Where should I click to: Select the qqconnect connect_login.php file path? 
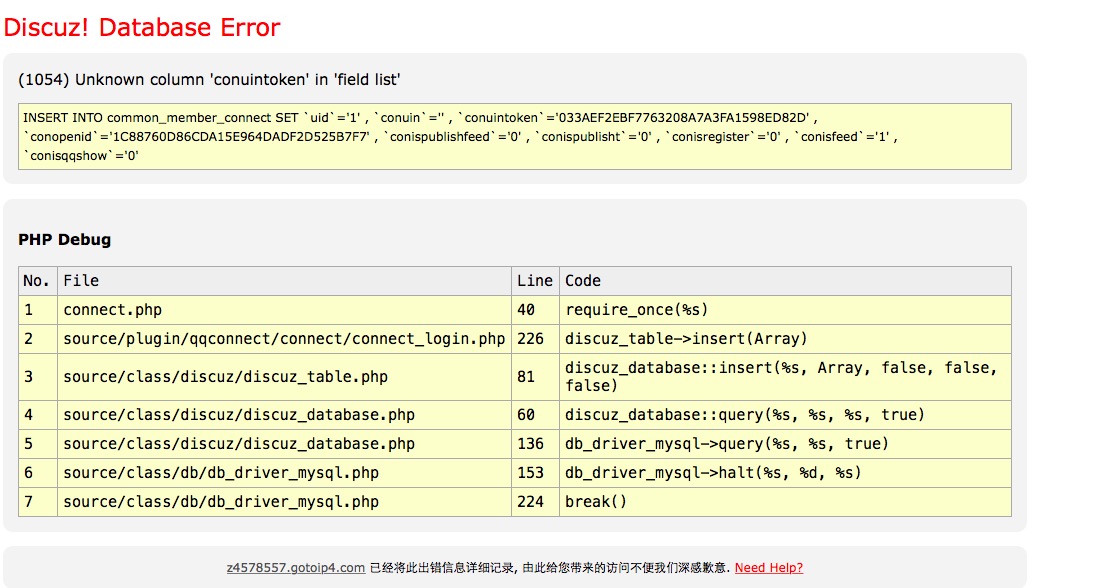tap(284, 339)
